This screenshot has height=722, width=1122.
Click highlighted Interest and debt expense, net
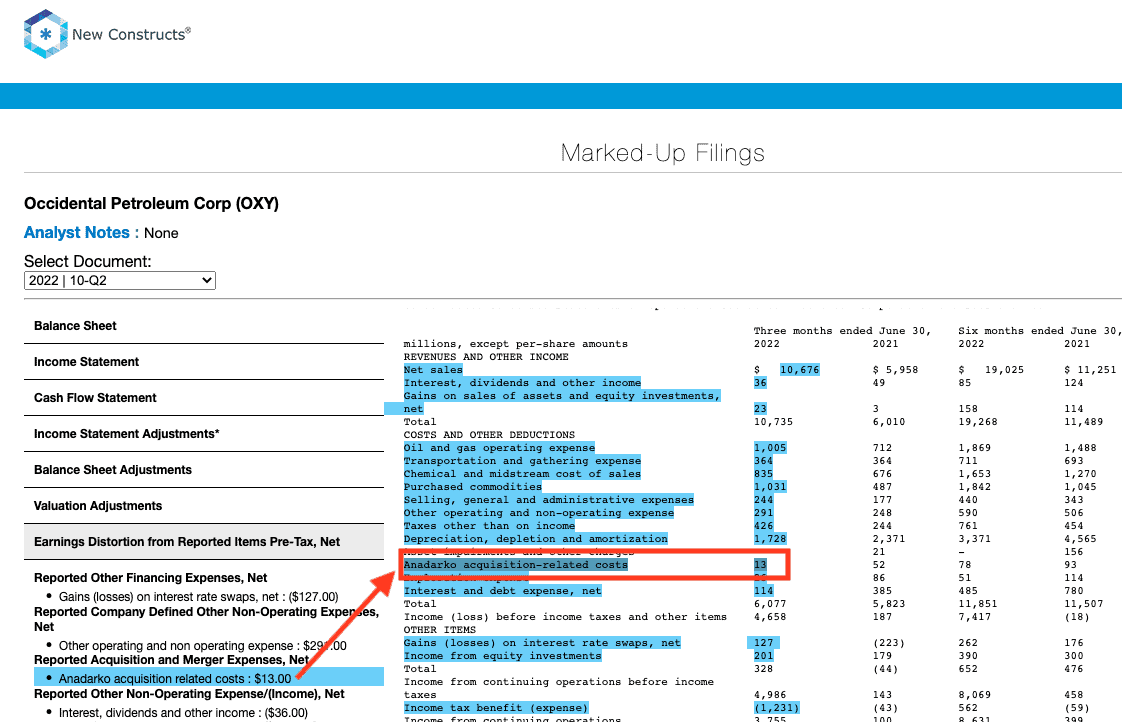(502, 591)
